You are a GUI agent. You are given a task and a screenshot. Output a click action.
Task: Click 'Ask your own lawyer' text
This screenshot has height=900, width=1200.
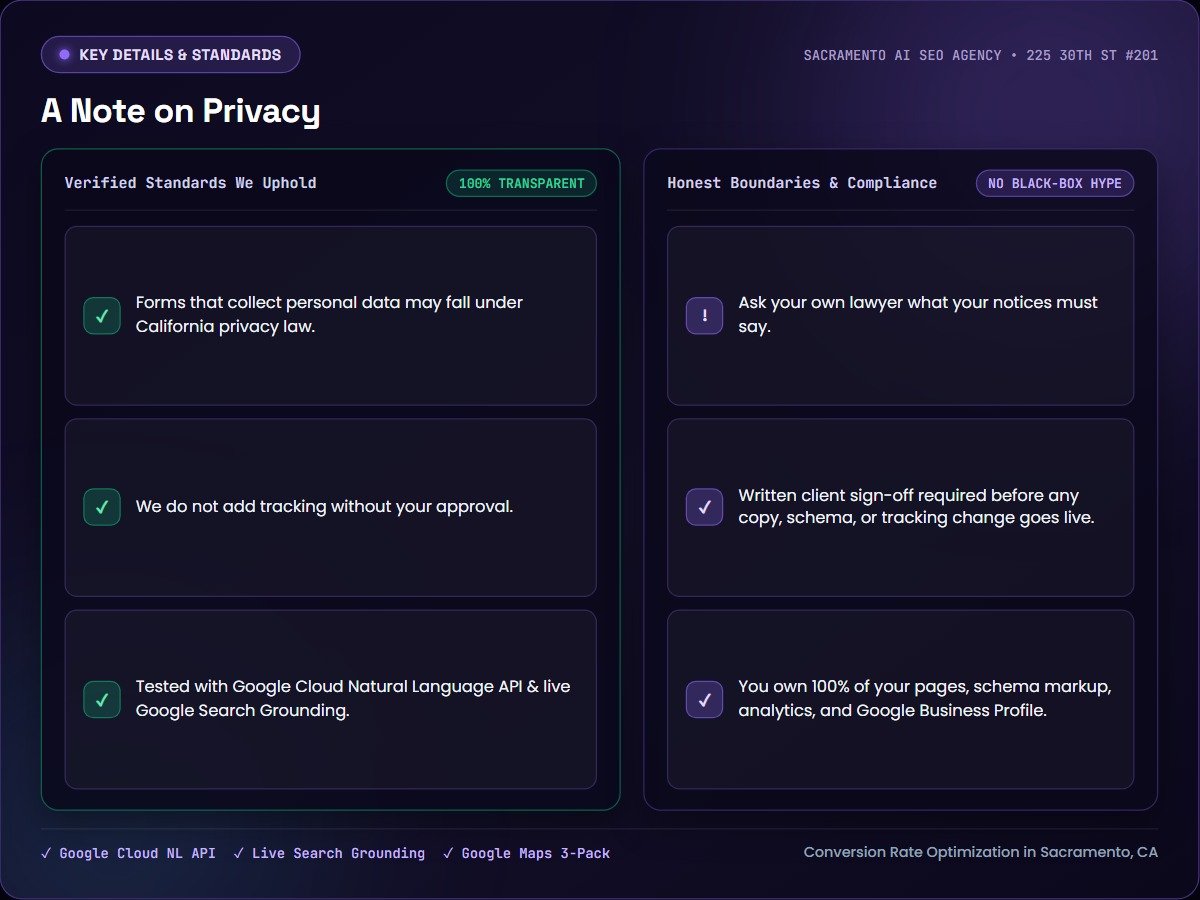click(918, 314)
